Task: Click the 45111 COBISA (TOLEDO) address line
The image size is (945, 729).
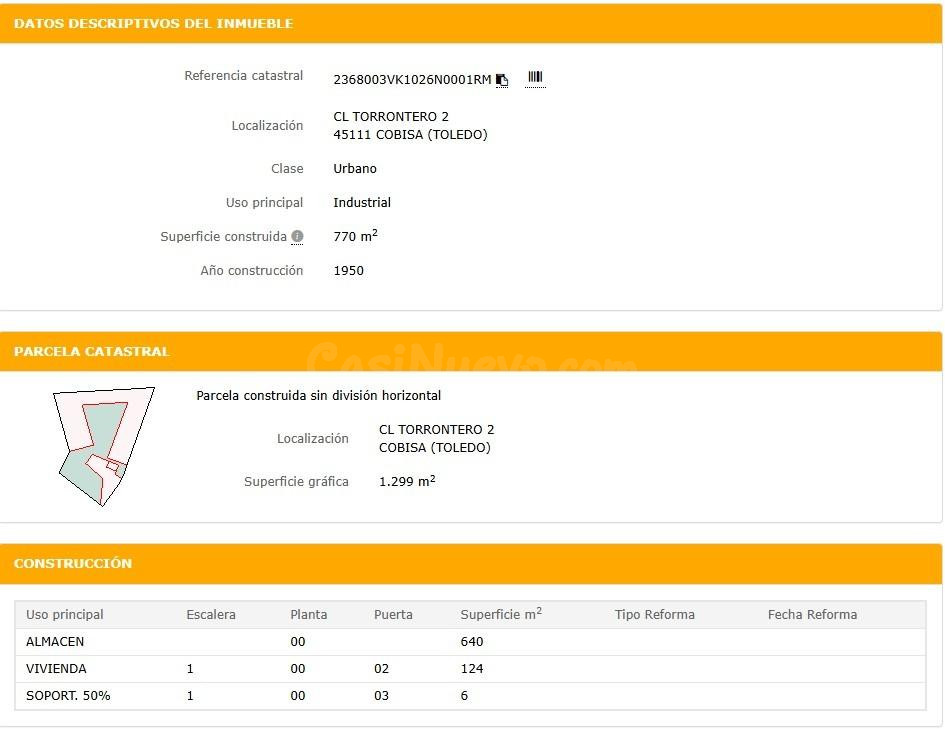Action: (410, 134)
